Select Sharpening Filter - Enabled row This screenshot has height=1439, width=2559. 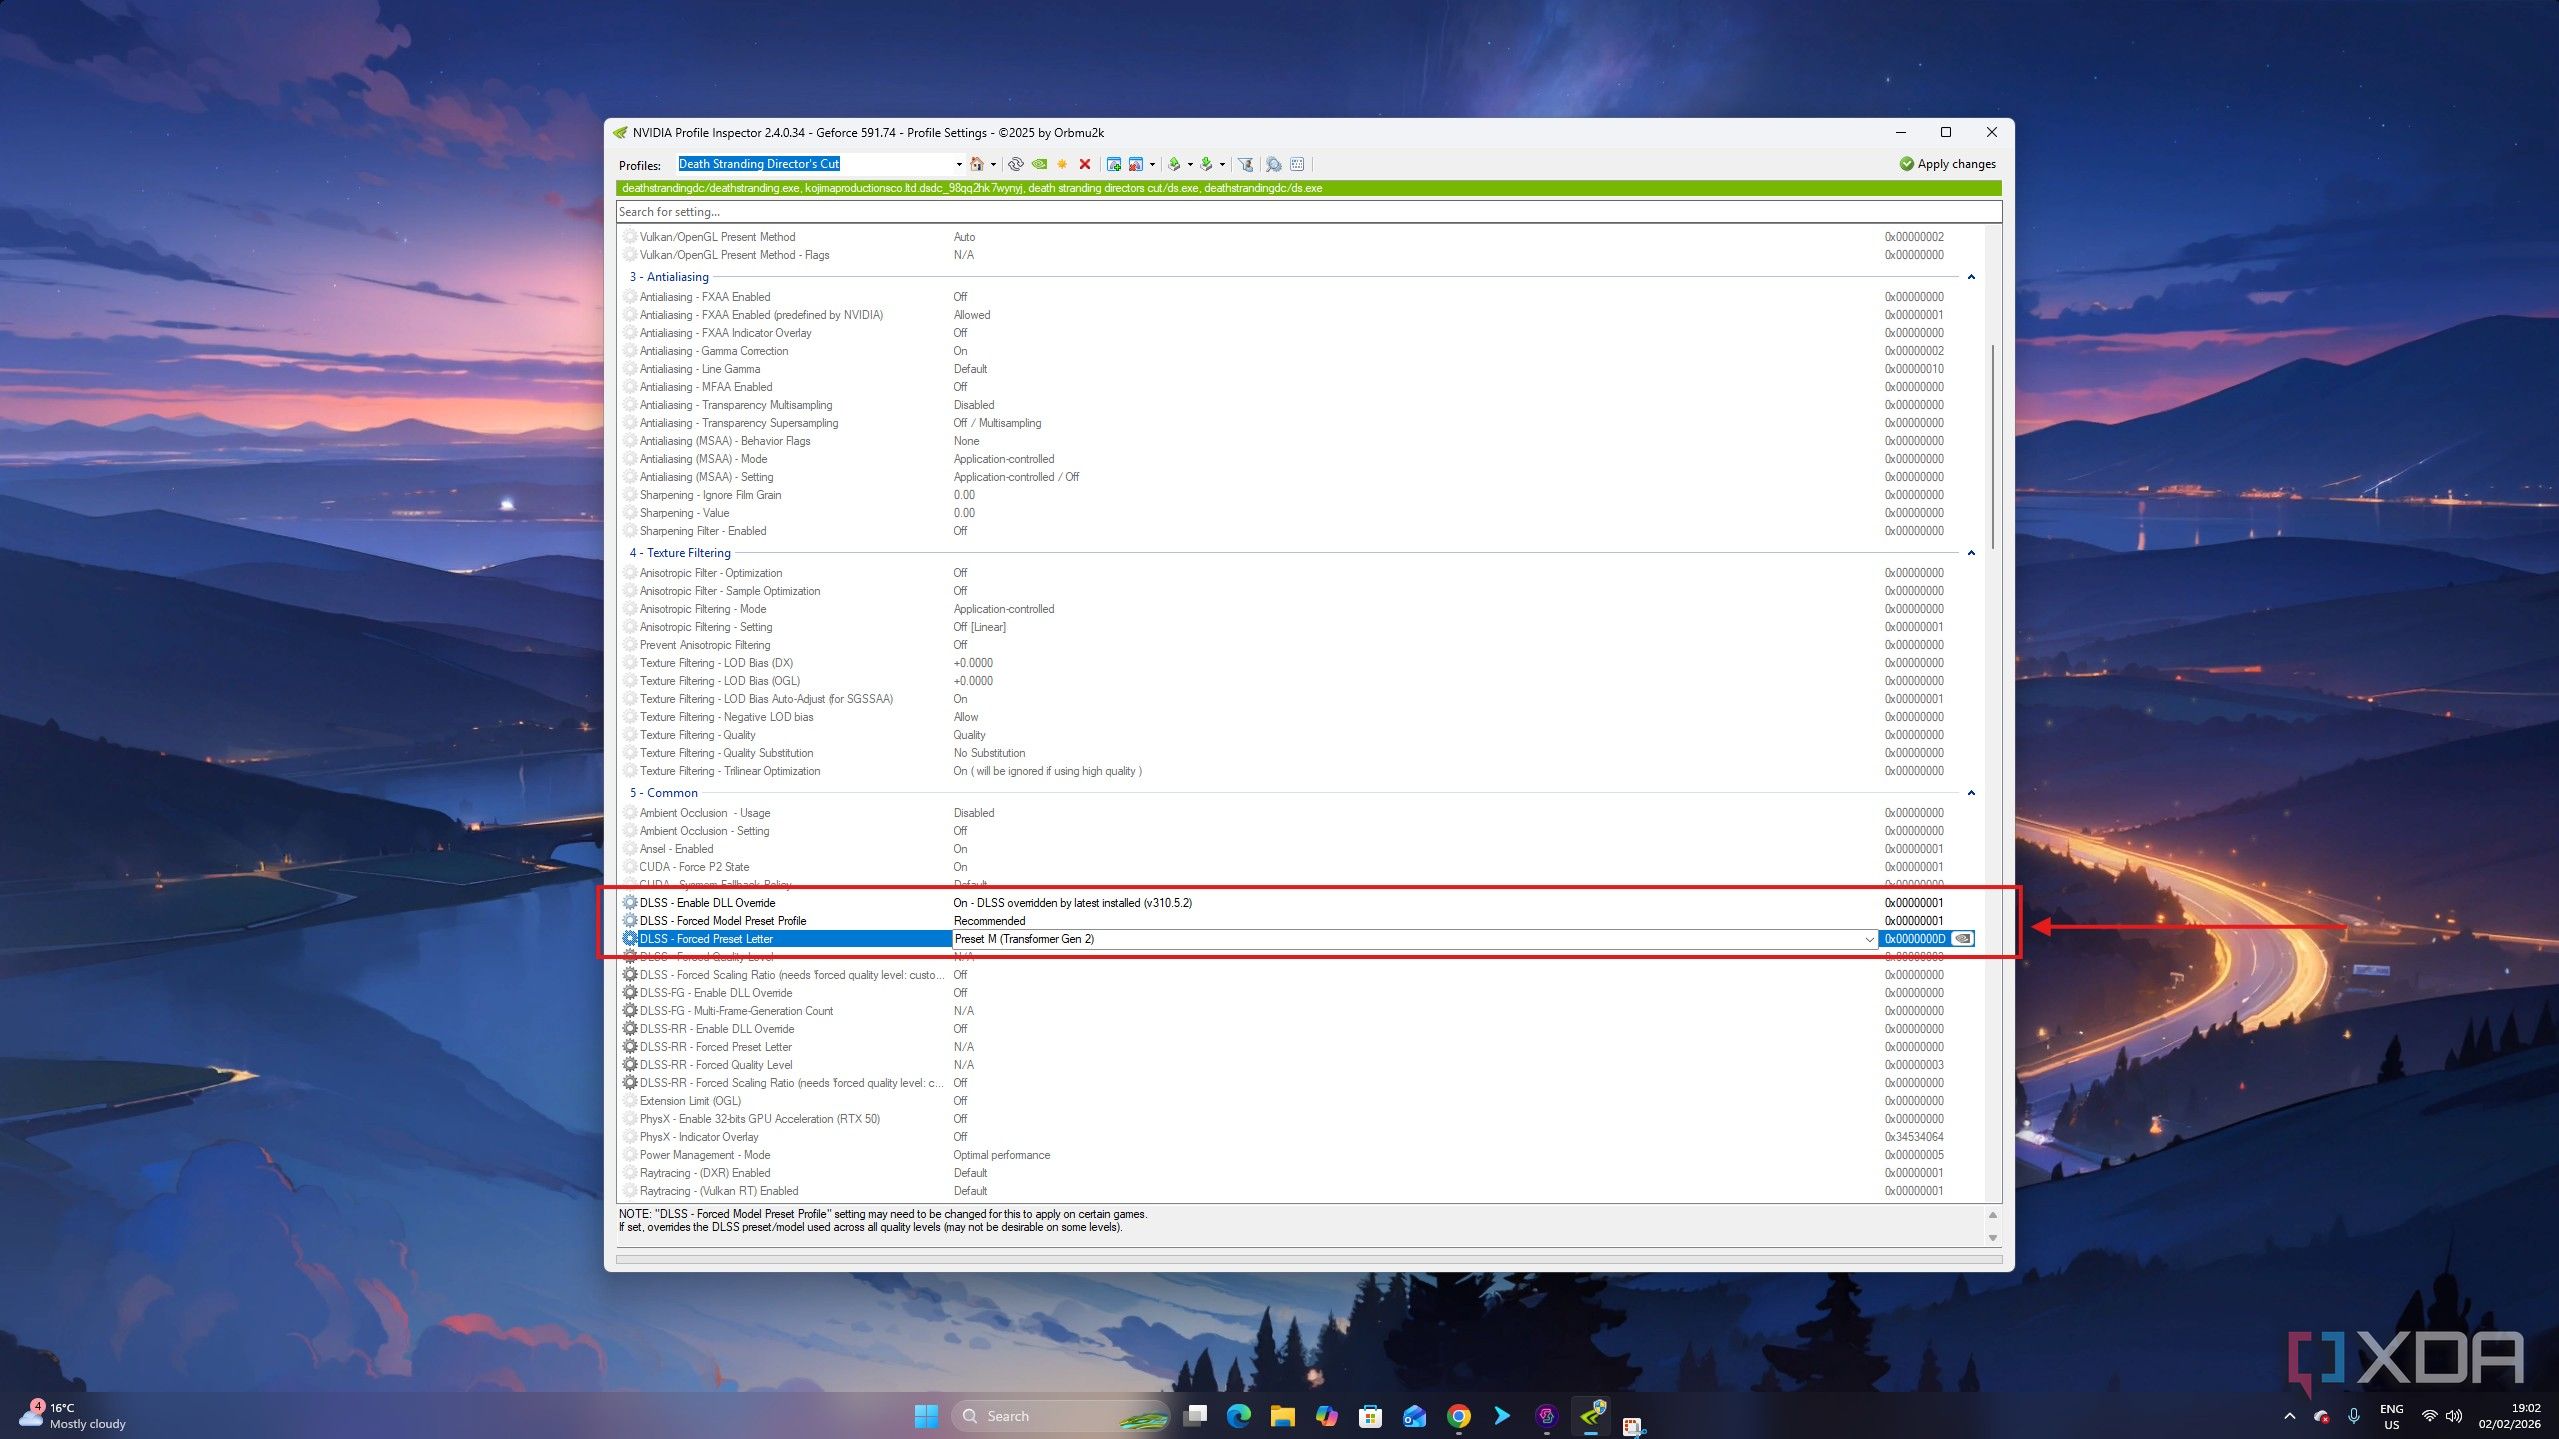pos(1297,531)
